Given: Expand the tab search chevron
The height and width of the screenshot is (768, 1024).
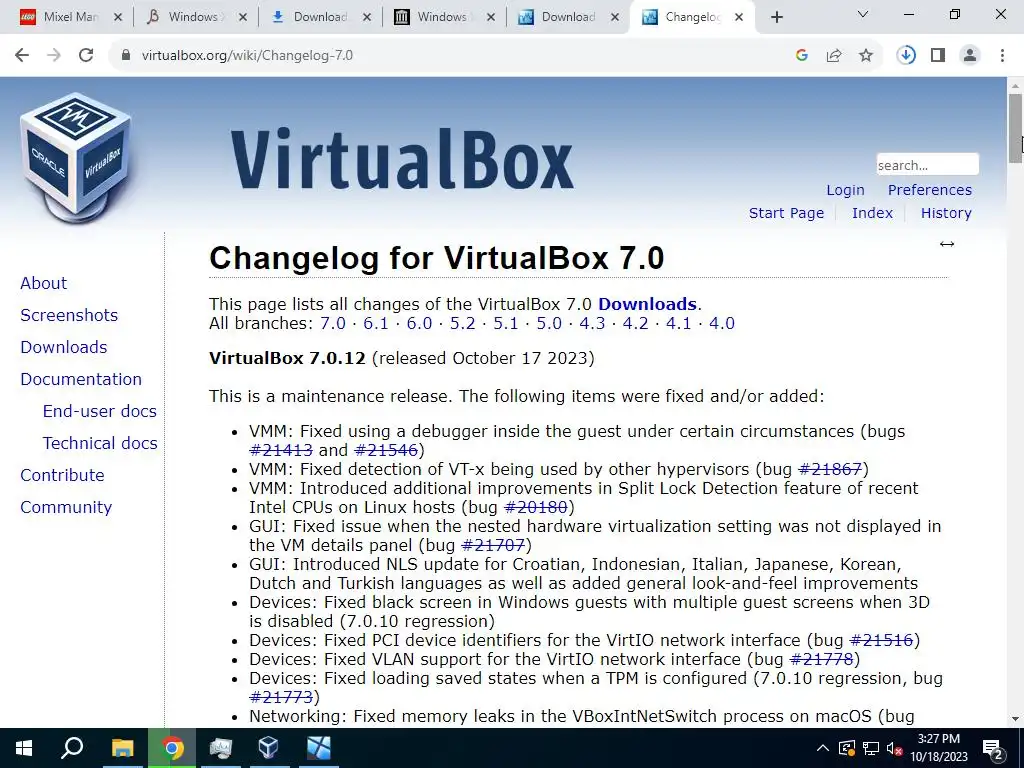Looking at the screenshot, I should pos(863,14).
